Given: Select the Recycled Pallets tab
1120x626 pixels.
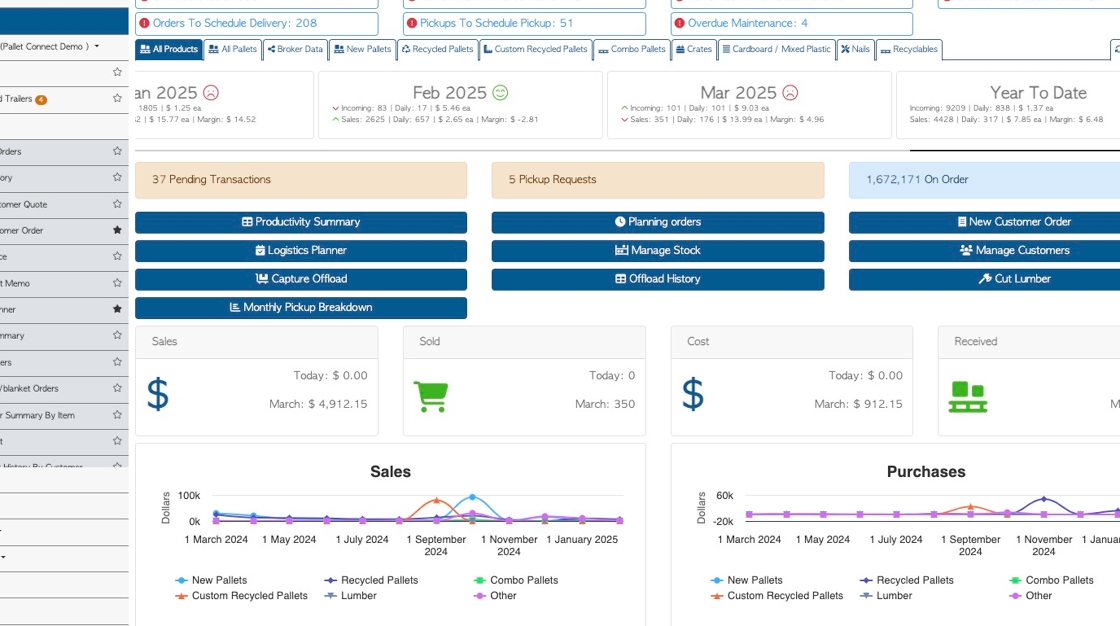Looking at the screenshot, I should pos(437,49).
